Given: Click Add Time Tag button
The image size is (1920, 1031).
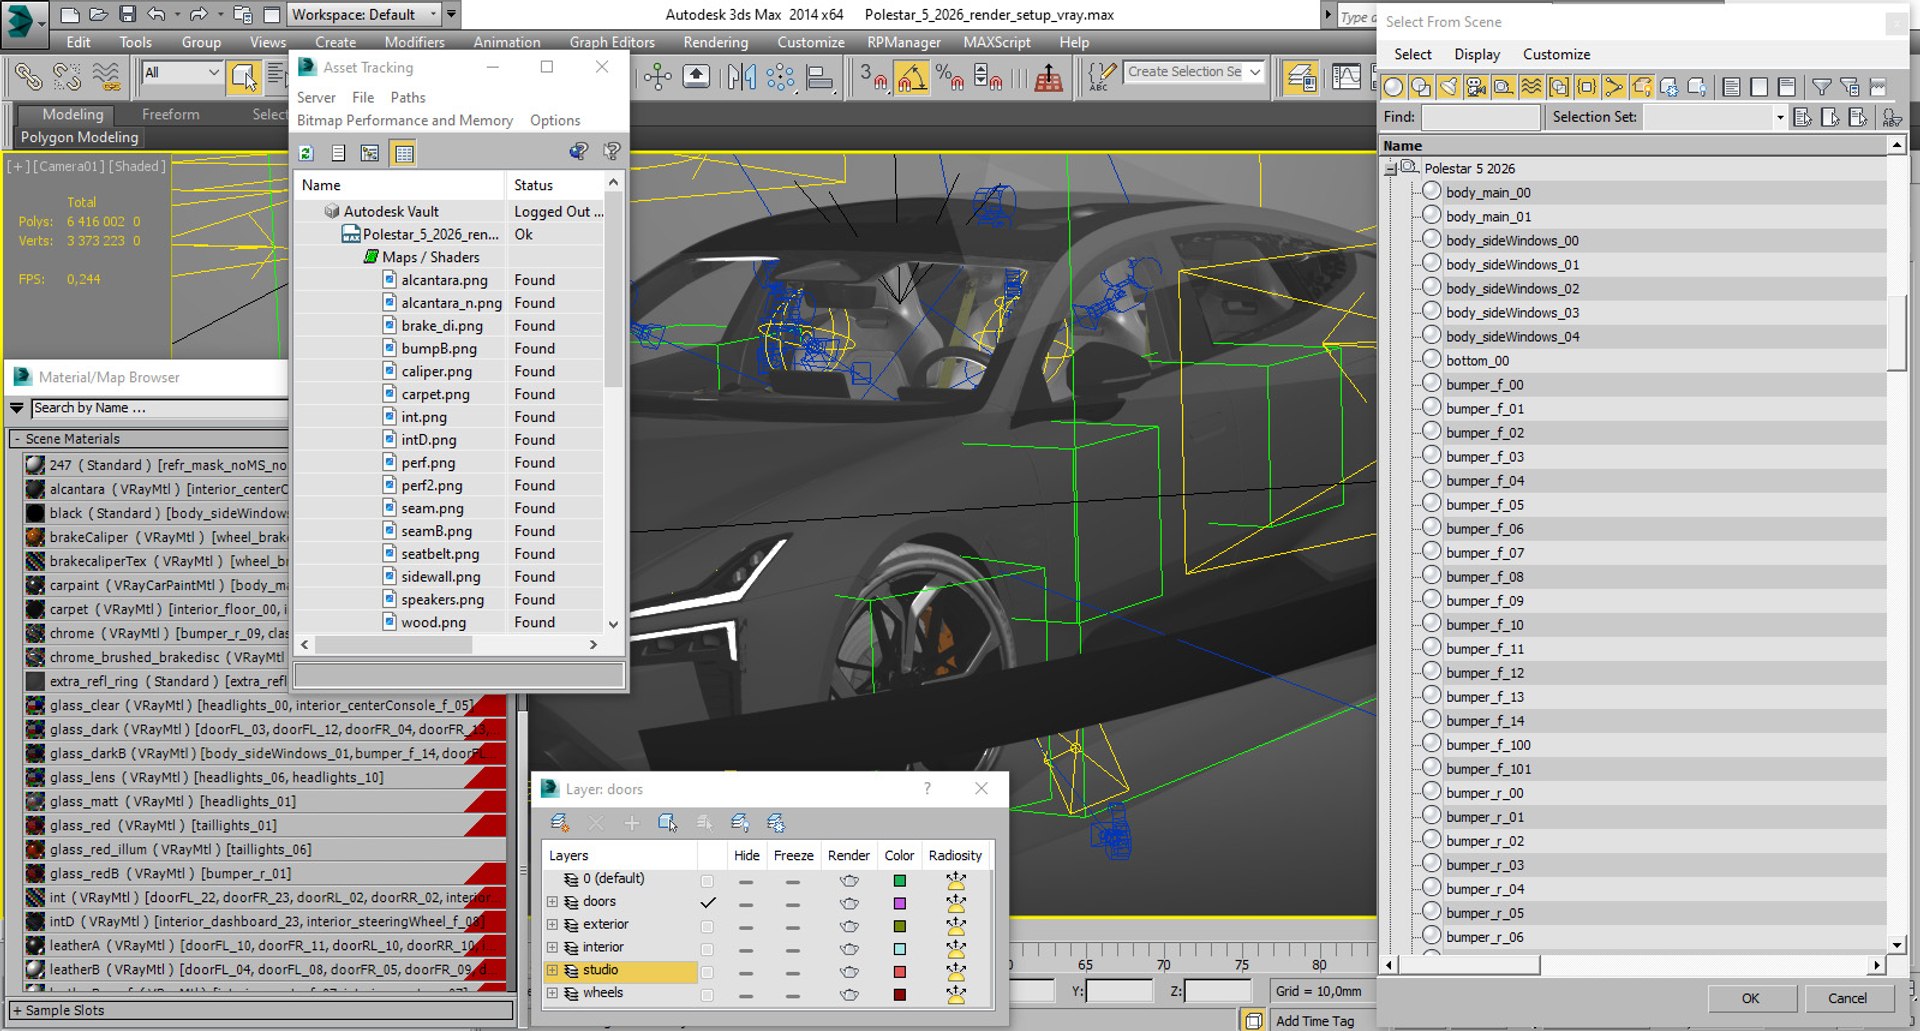Looking at the screenshot, I should [x=1314, y=1020].
